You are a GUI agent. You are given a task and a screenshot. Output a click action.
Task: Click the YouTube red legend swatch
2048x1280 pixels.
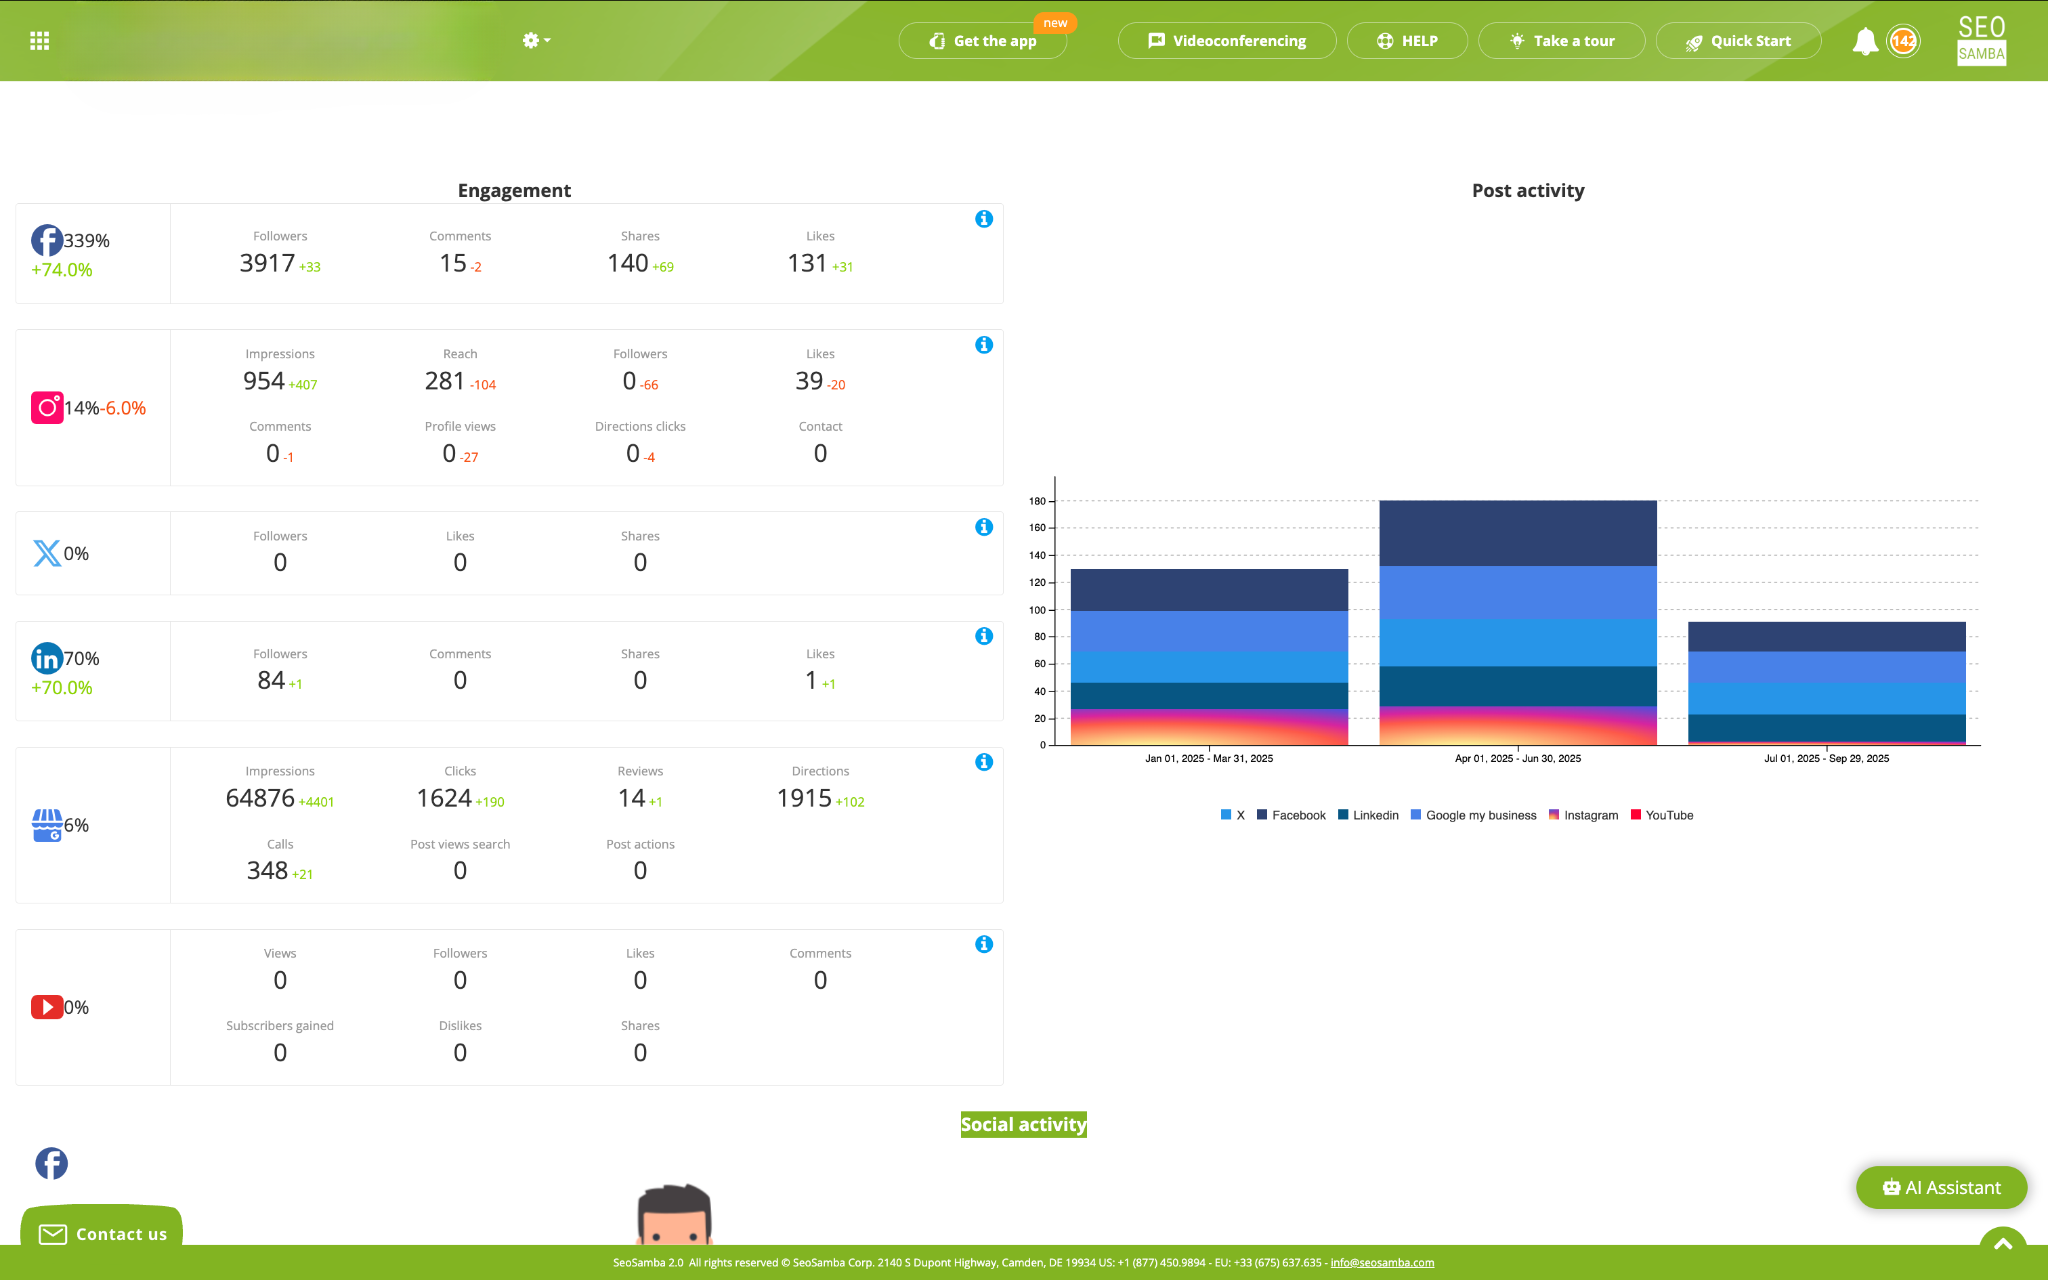point(1636,814)
